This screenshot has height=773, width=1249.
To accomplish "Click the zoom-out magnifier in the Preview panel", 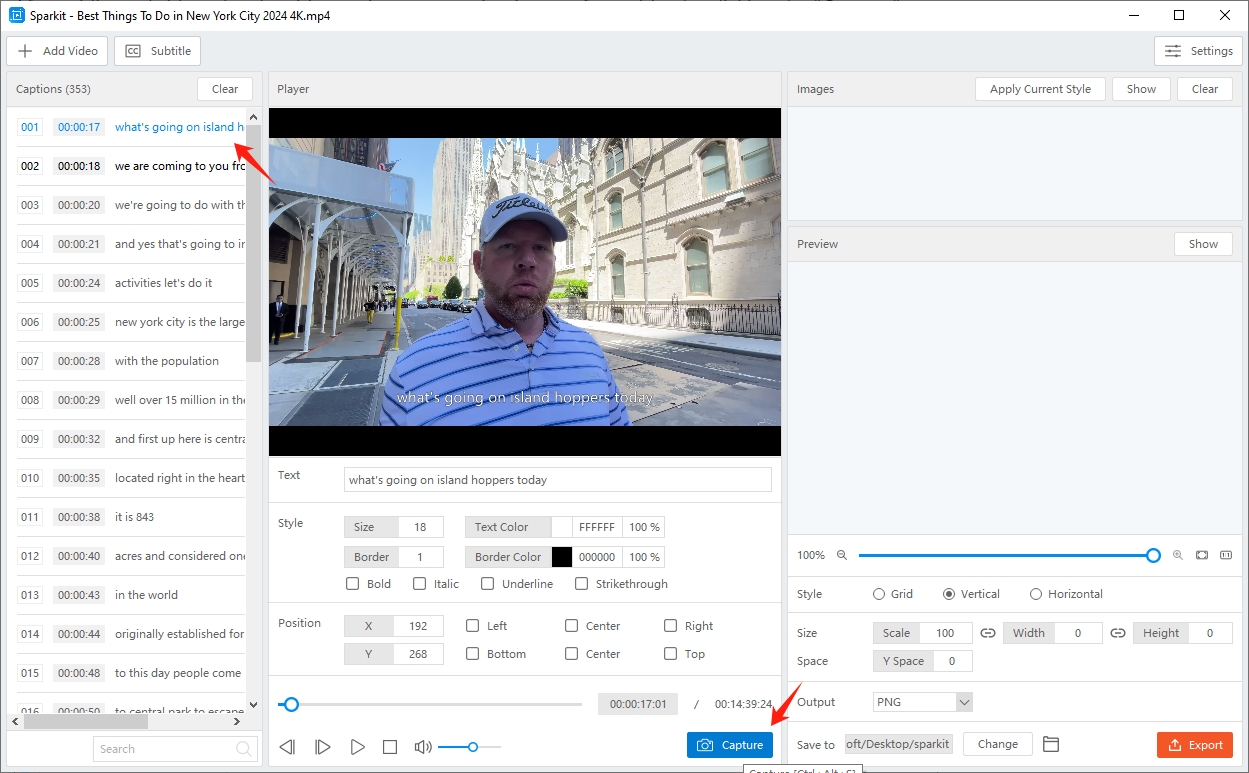I will [841, 554].
